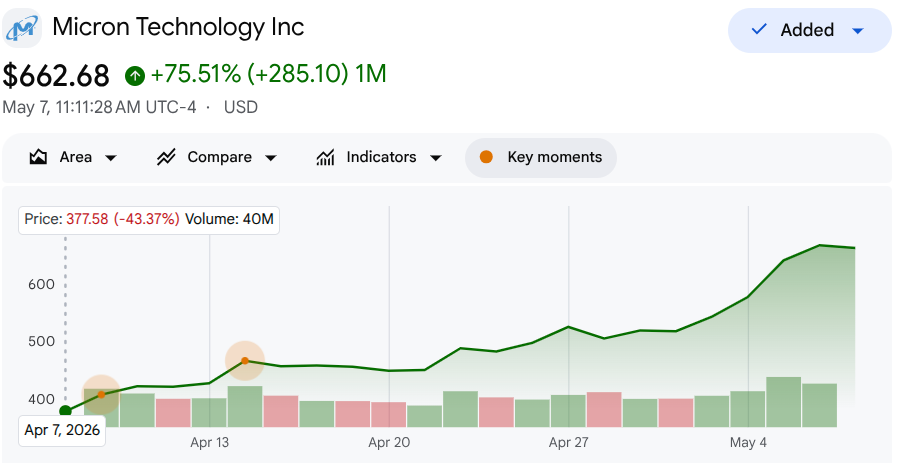Click the Added checkmark icon
899x463 pixels.
click(x=759, y=29)
